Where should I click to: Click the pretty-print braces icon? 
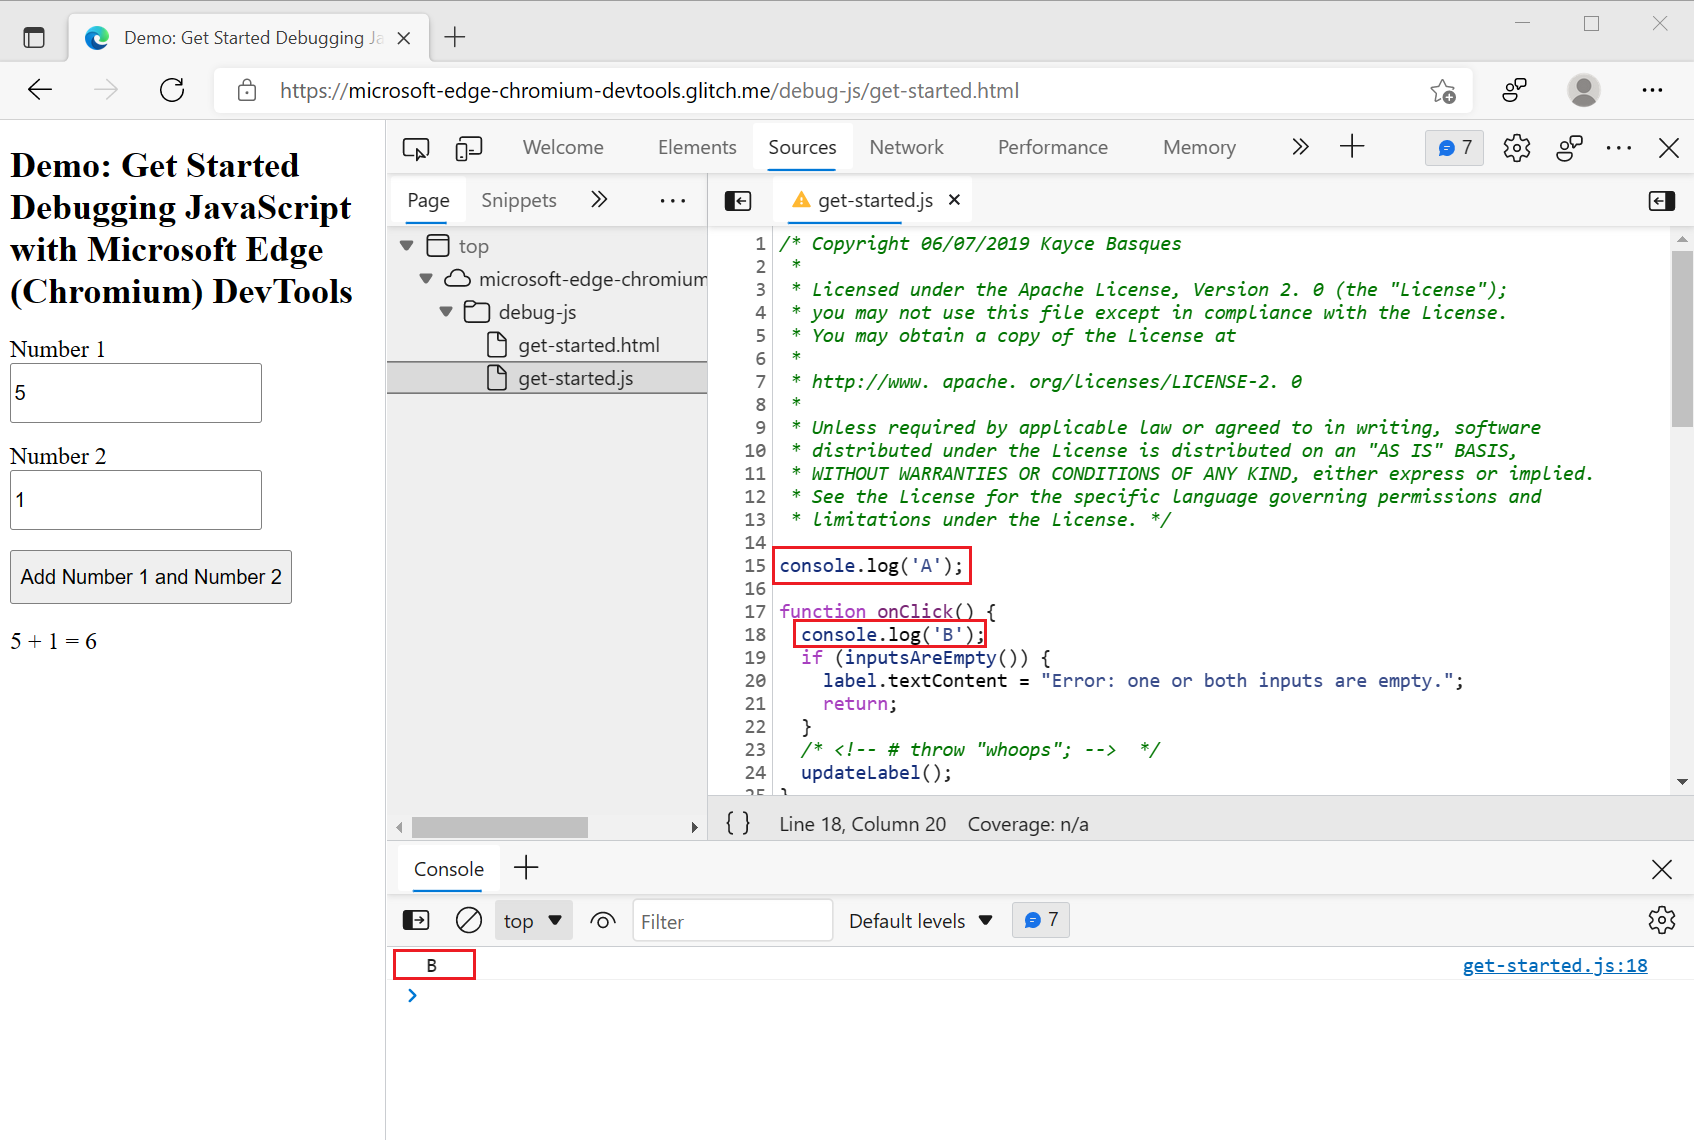[737, 823]
